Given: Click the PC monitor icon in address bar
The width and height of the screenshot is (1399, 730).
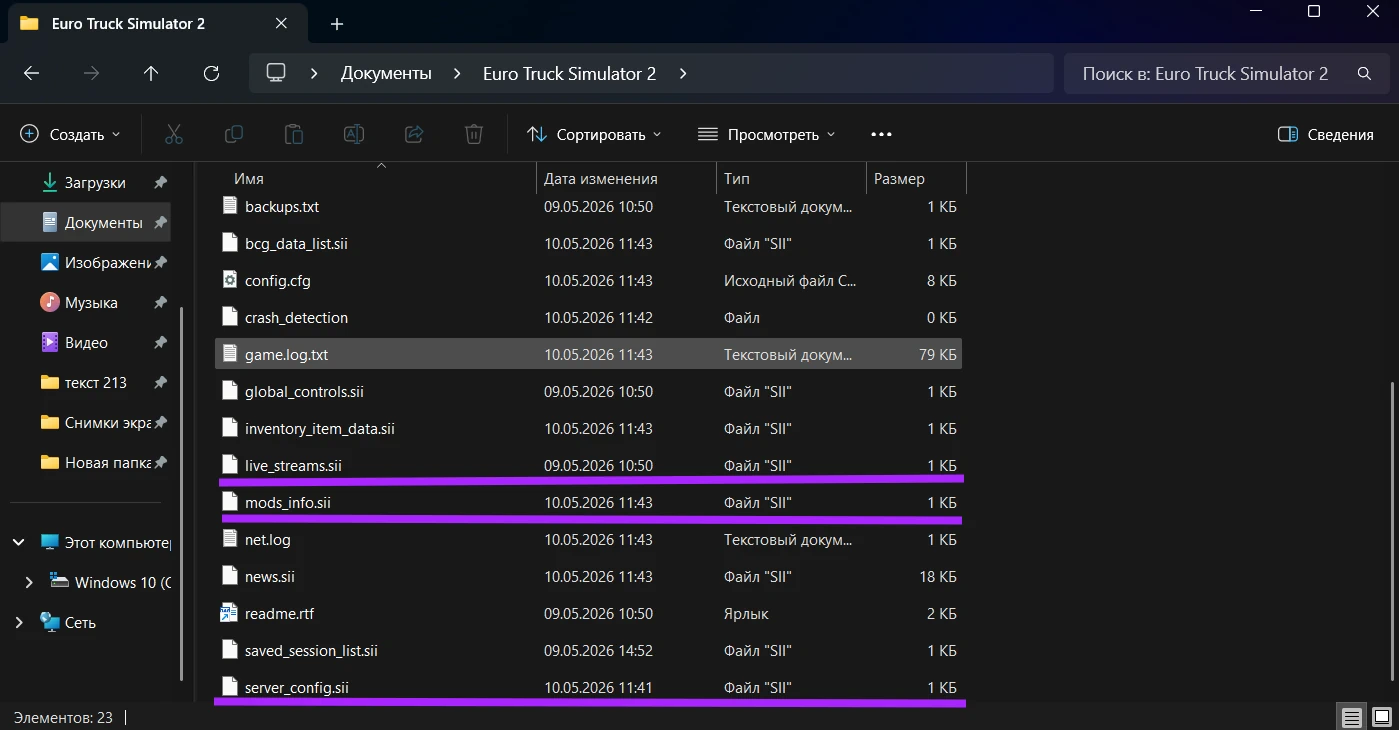Looking at the screenshot, I should pyautogui.click(x=276, y=73).
